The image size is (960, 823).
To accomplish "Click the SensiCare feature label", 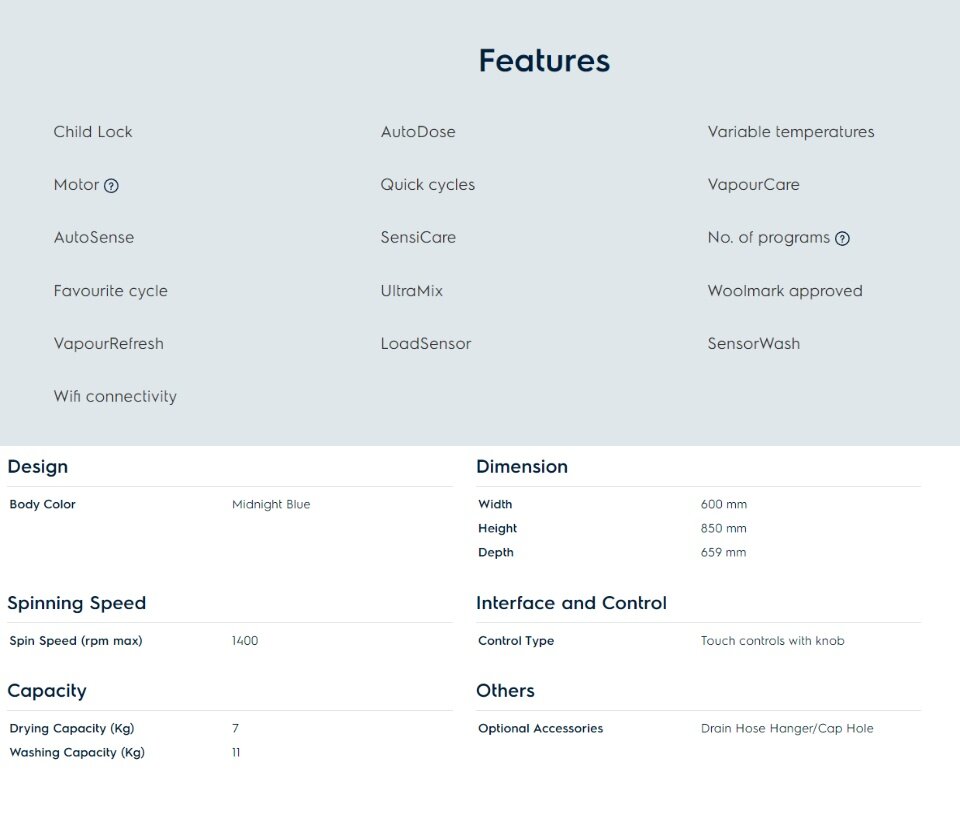I will tap(418, 238).
